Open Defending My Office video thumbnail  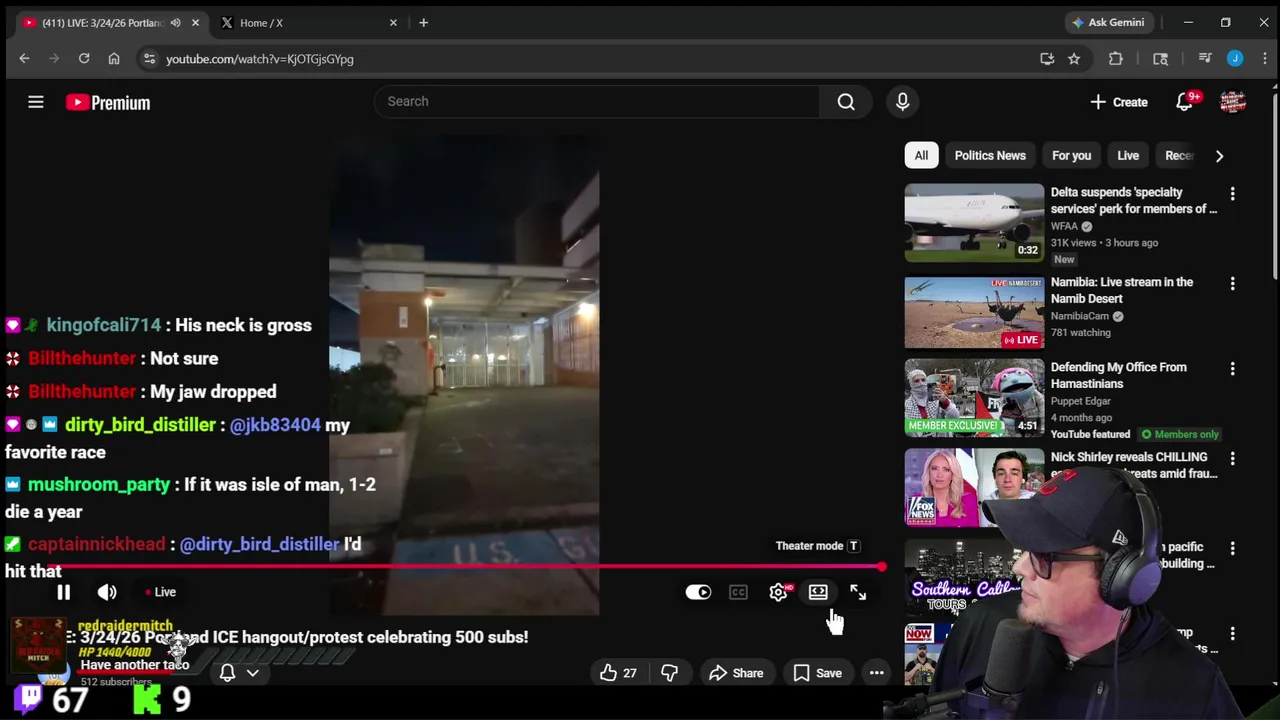click(974, 397)
